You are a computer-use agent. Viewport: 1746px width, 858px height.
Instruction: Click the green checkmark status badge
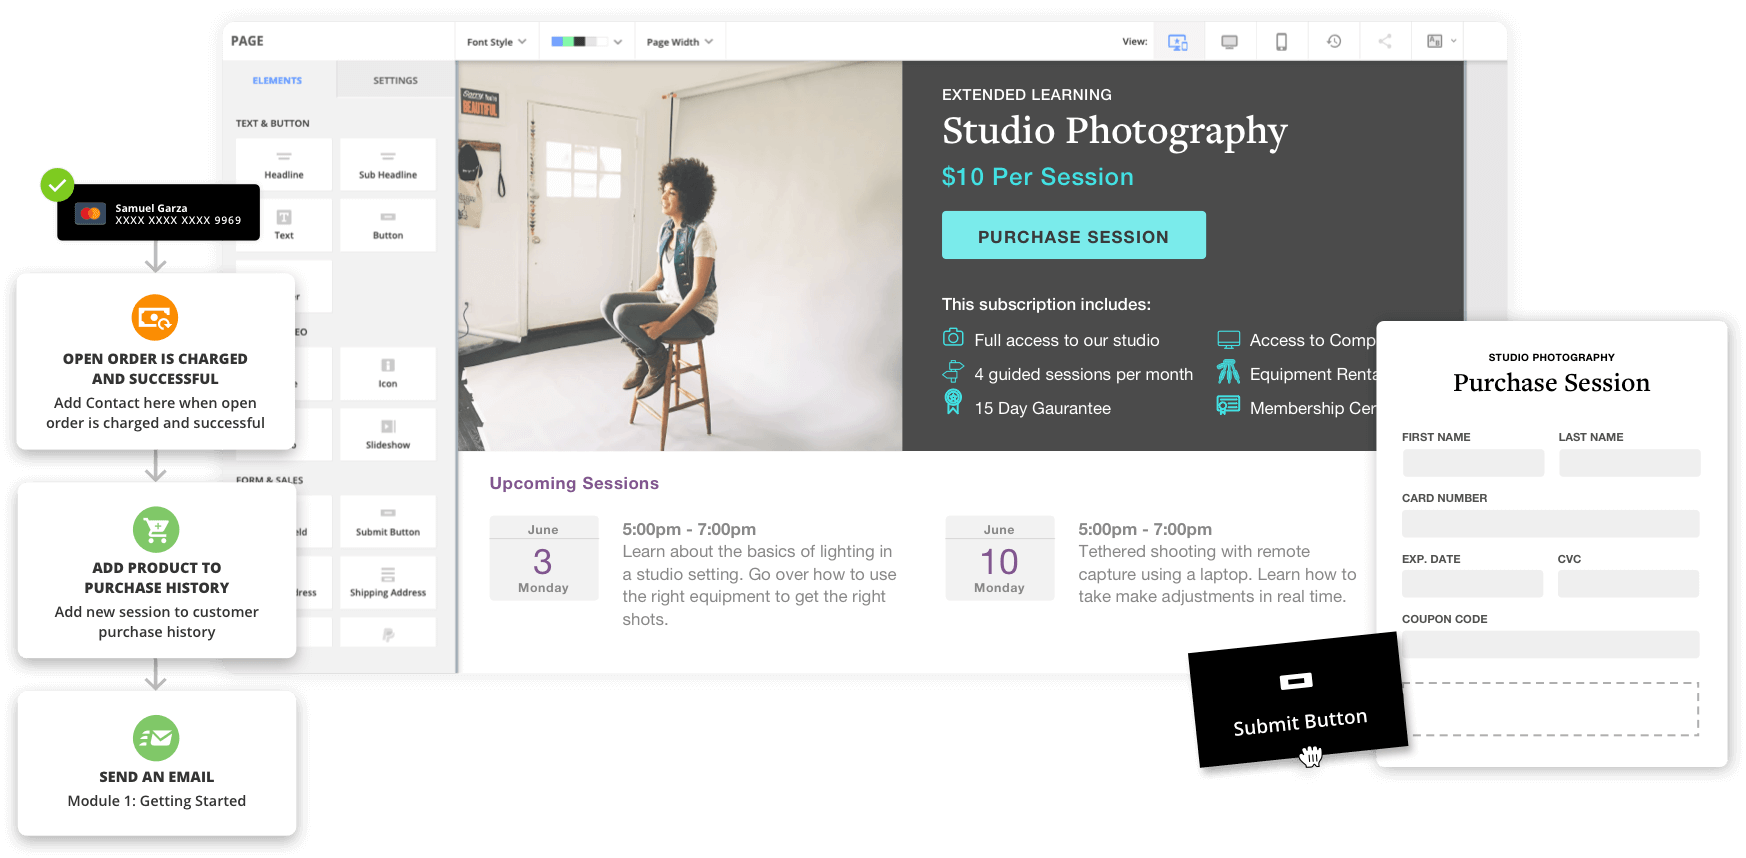click(x=57, y=185)
